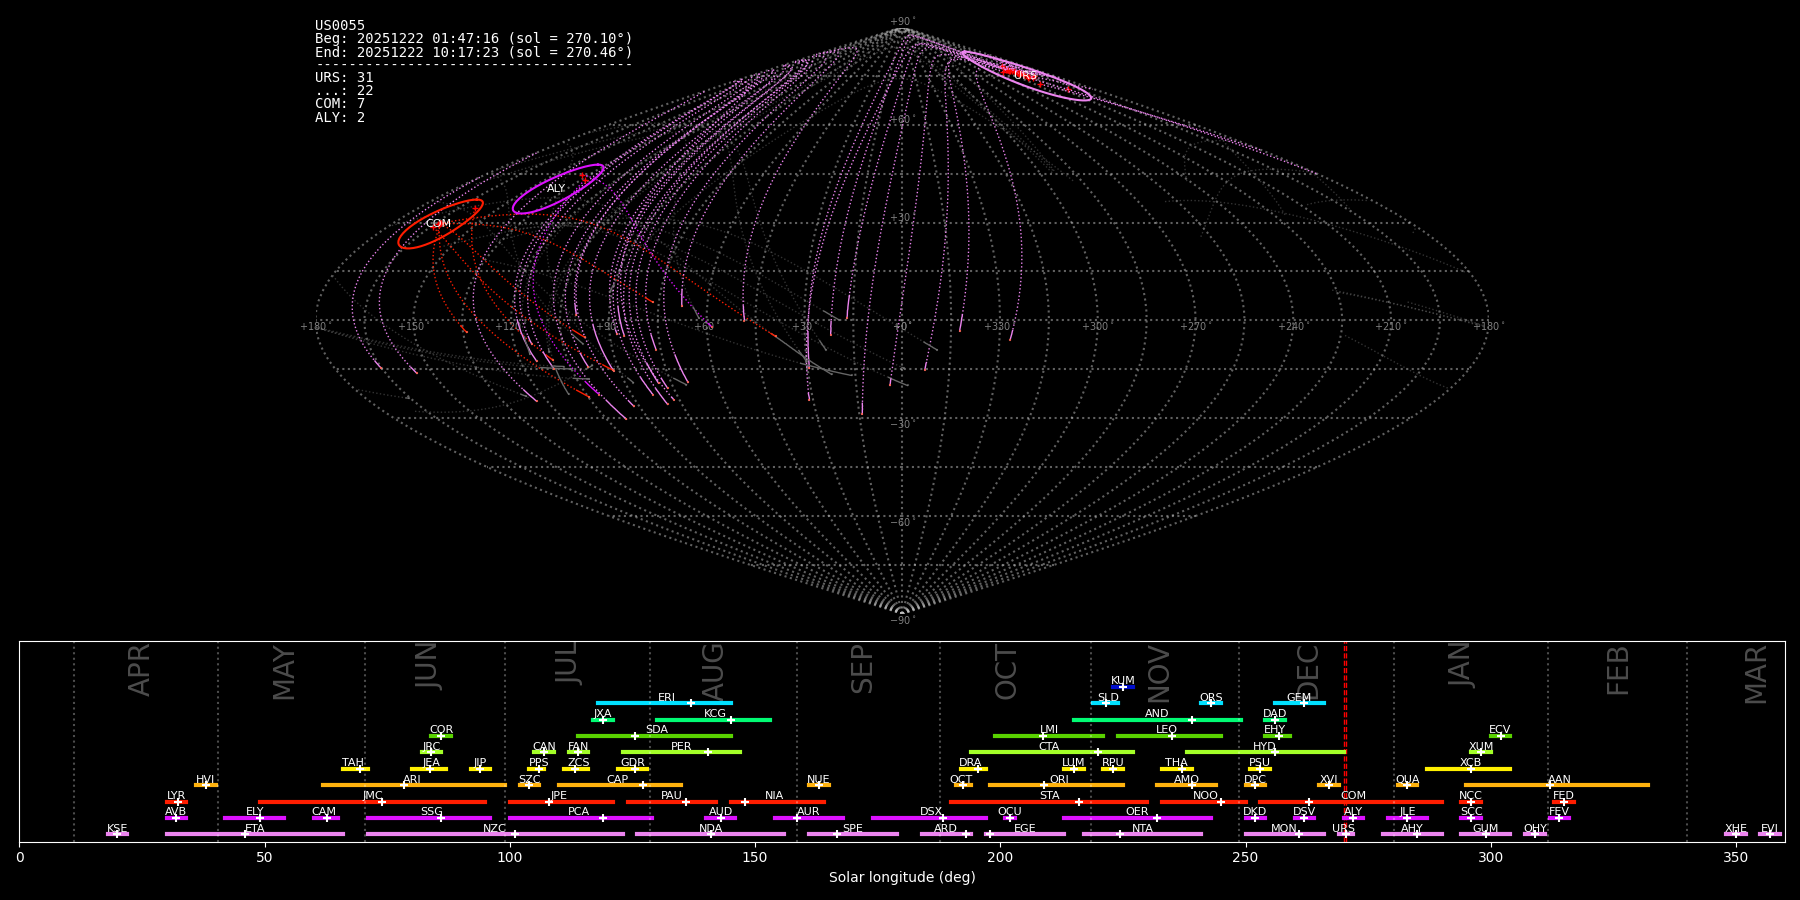Click the EVI shower bar in timeline

tap(1769, 834)
